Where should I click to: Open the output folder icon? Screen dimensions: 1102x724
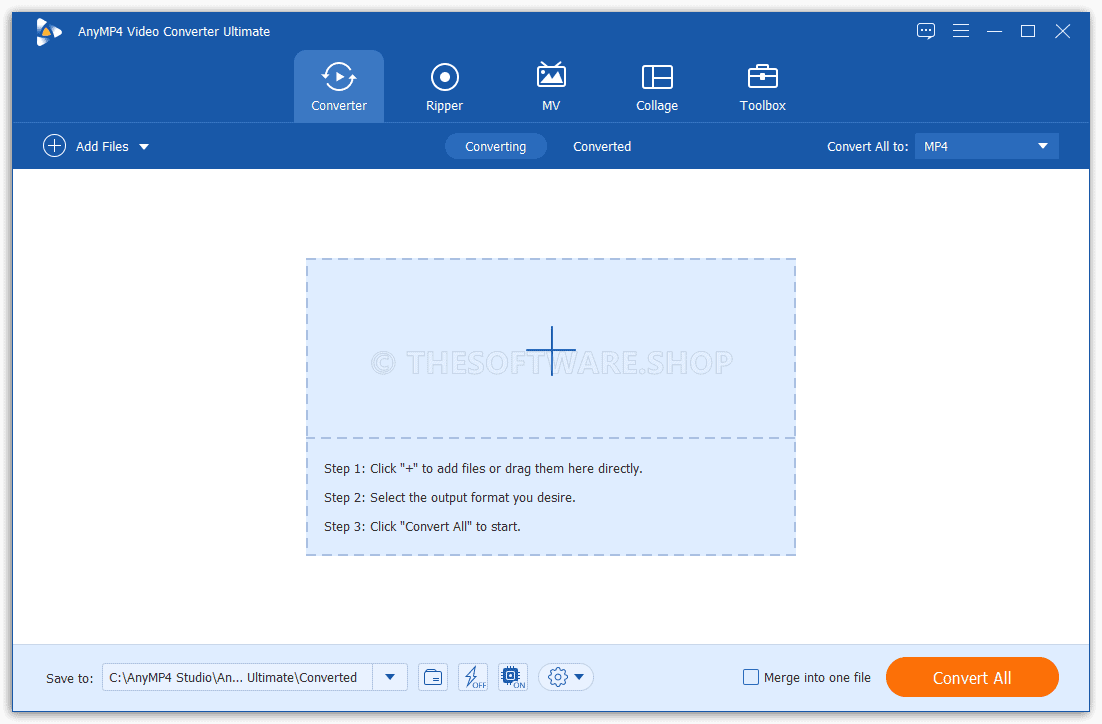point(433,678)
